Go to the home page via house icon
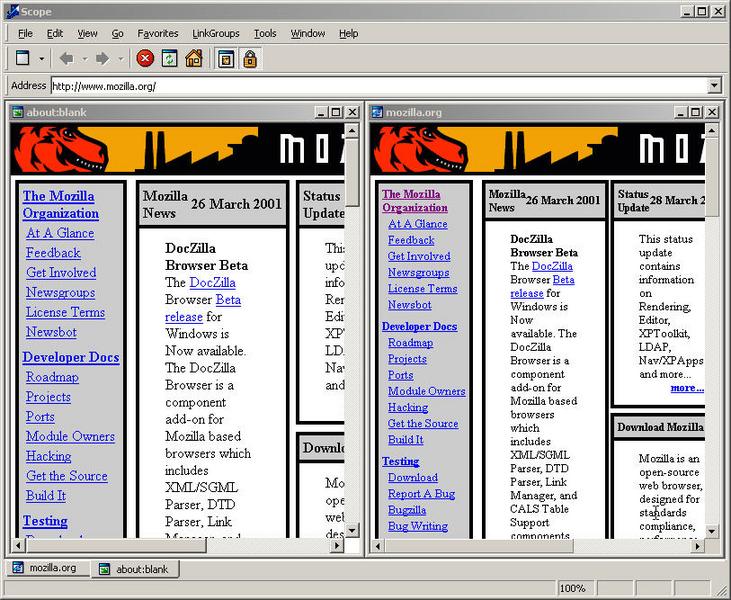Viewport: 731px width, 600px height. point(194,59)
